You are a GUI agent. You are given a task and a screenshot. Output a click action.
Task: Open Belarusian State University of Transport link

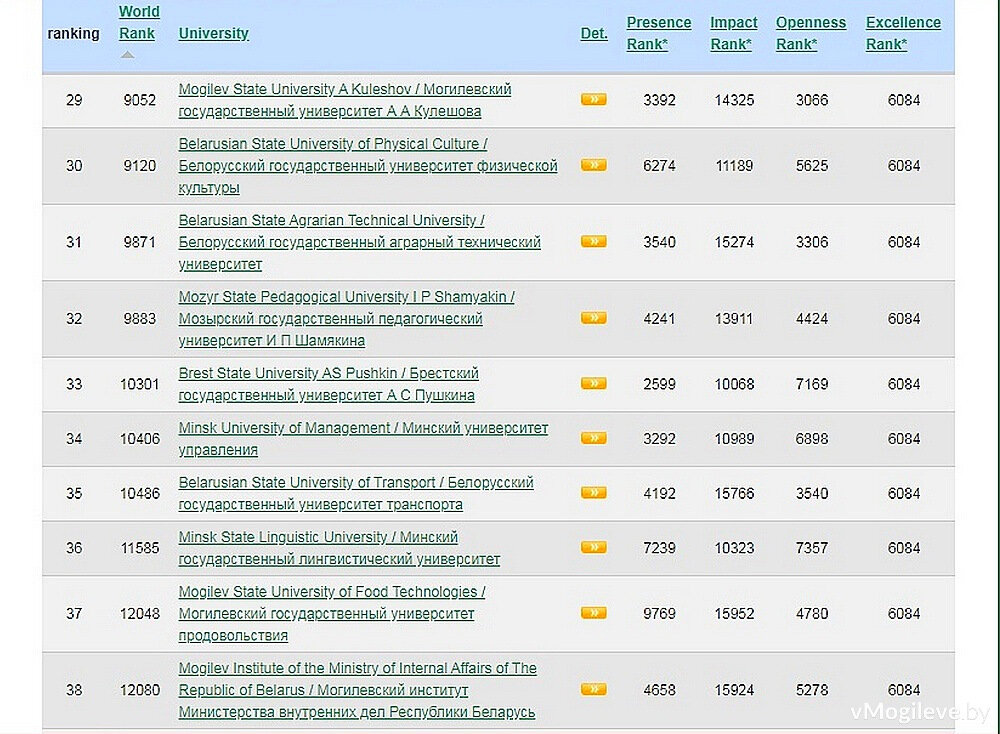[356, 494]
